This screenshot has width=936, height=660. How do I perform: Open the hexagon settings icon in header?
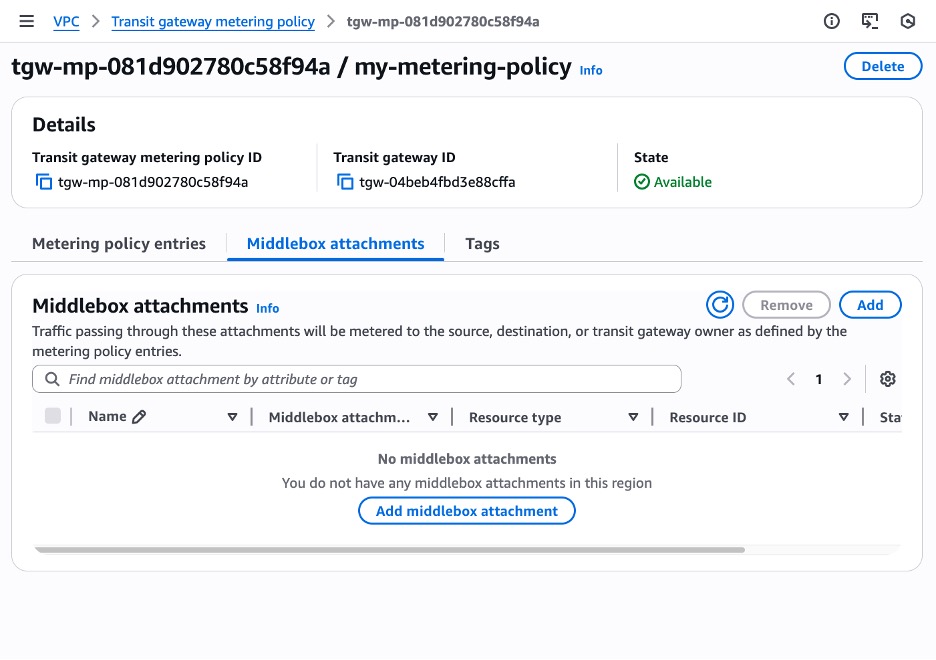[908, 21]
